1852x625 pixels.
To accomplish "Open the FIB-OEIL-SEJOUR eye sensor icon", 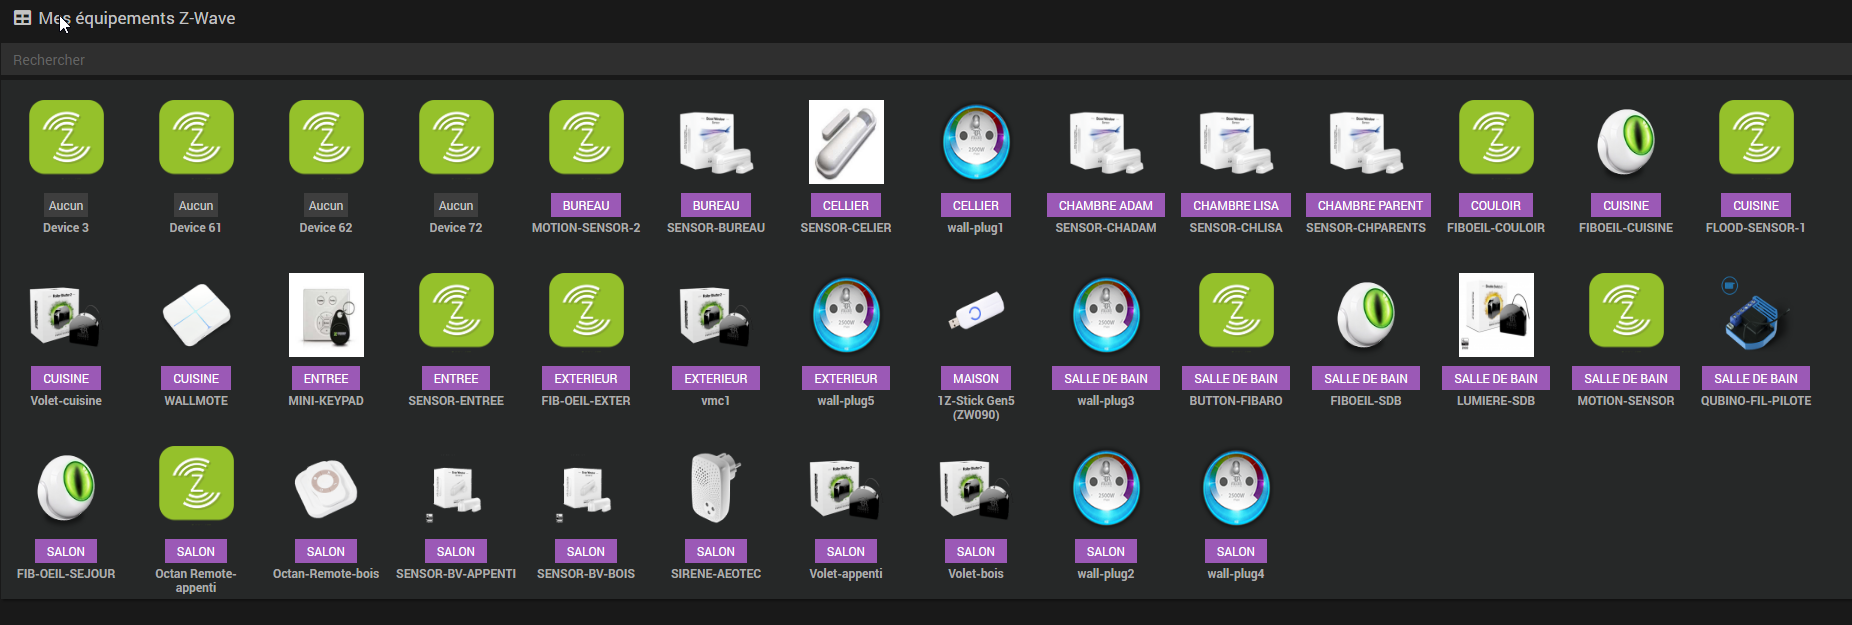I will [x=66, y=488].
